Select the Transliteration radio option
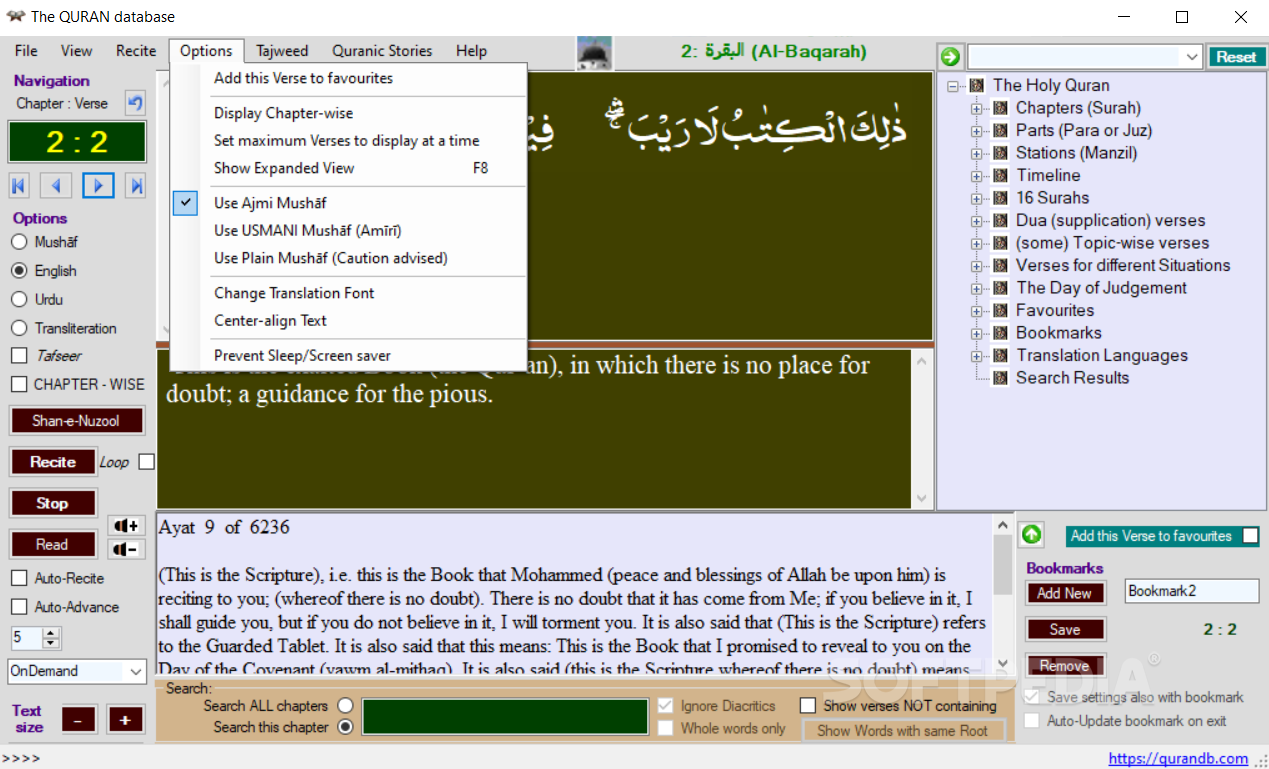The width and height of the screenshot is (1269, 769). pos(19,328)
